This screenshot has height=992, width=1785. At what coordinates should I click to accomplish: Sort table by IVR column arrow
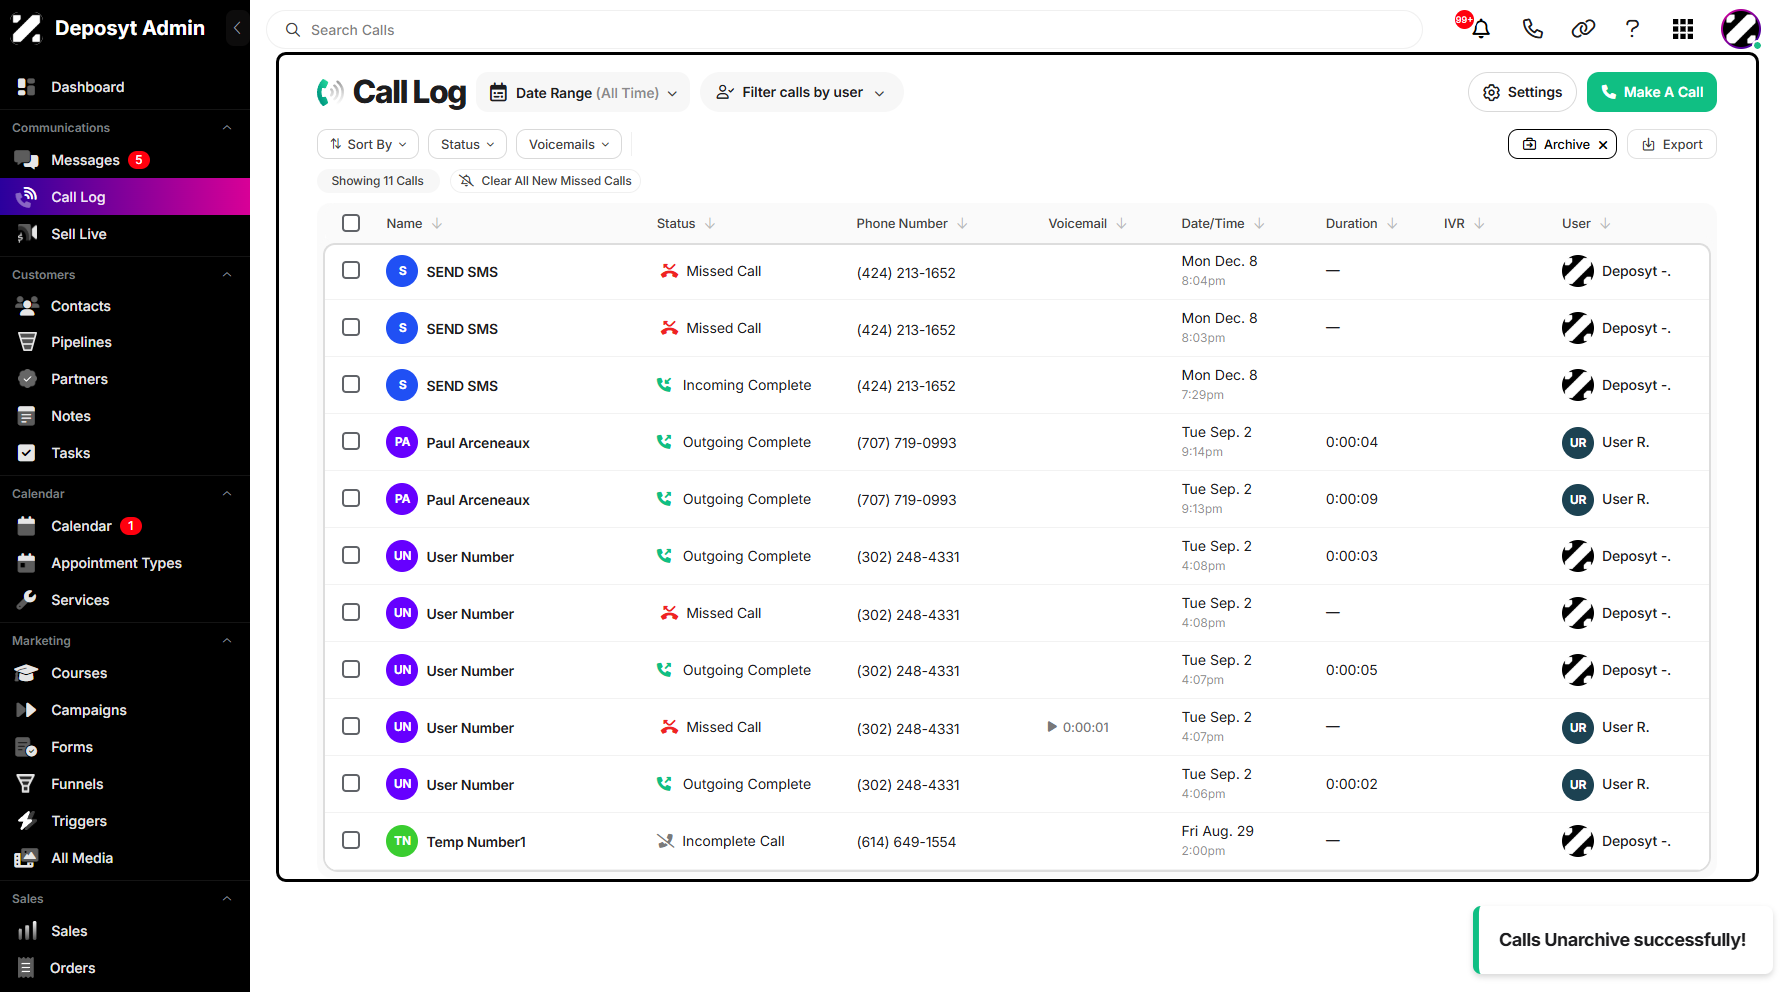(1479, 224)
